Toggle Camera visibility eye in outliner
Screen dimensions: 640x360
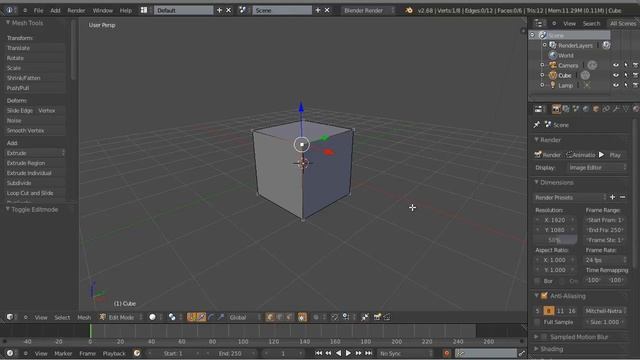coord(616,65)
